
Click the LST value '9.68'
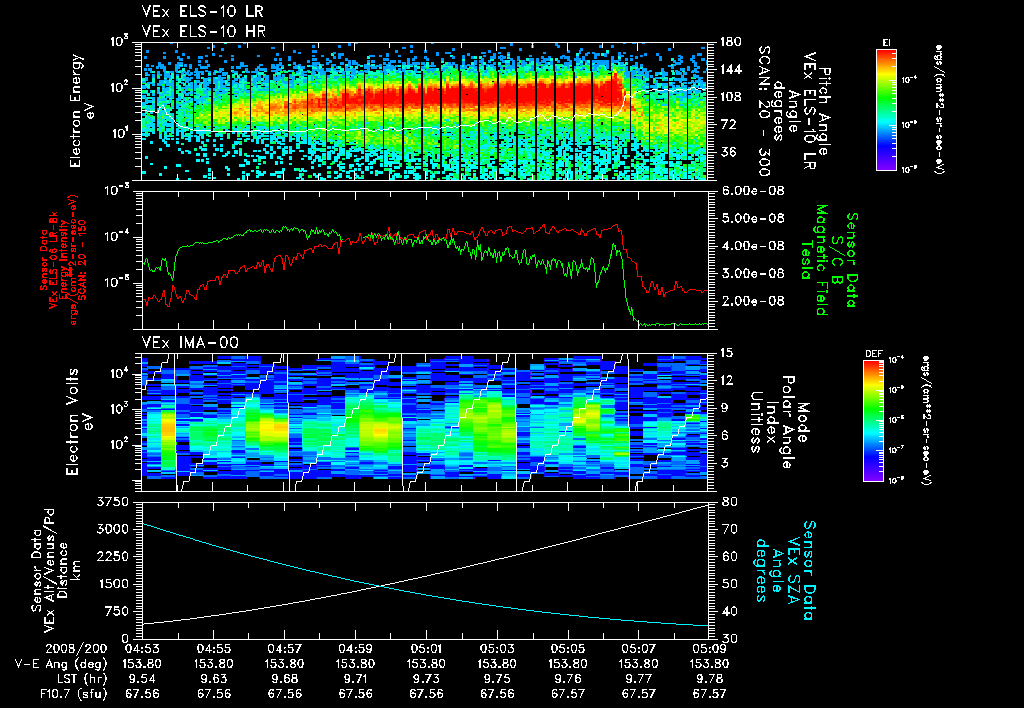(x=285, y=679)
